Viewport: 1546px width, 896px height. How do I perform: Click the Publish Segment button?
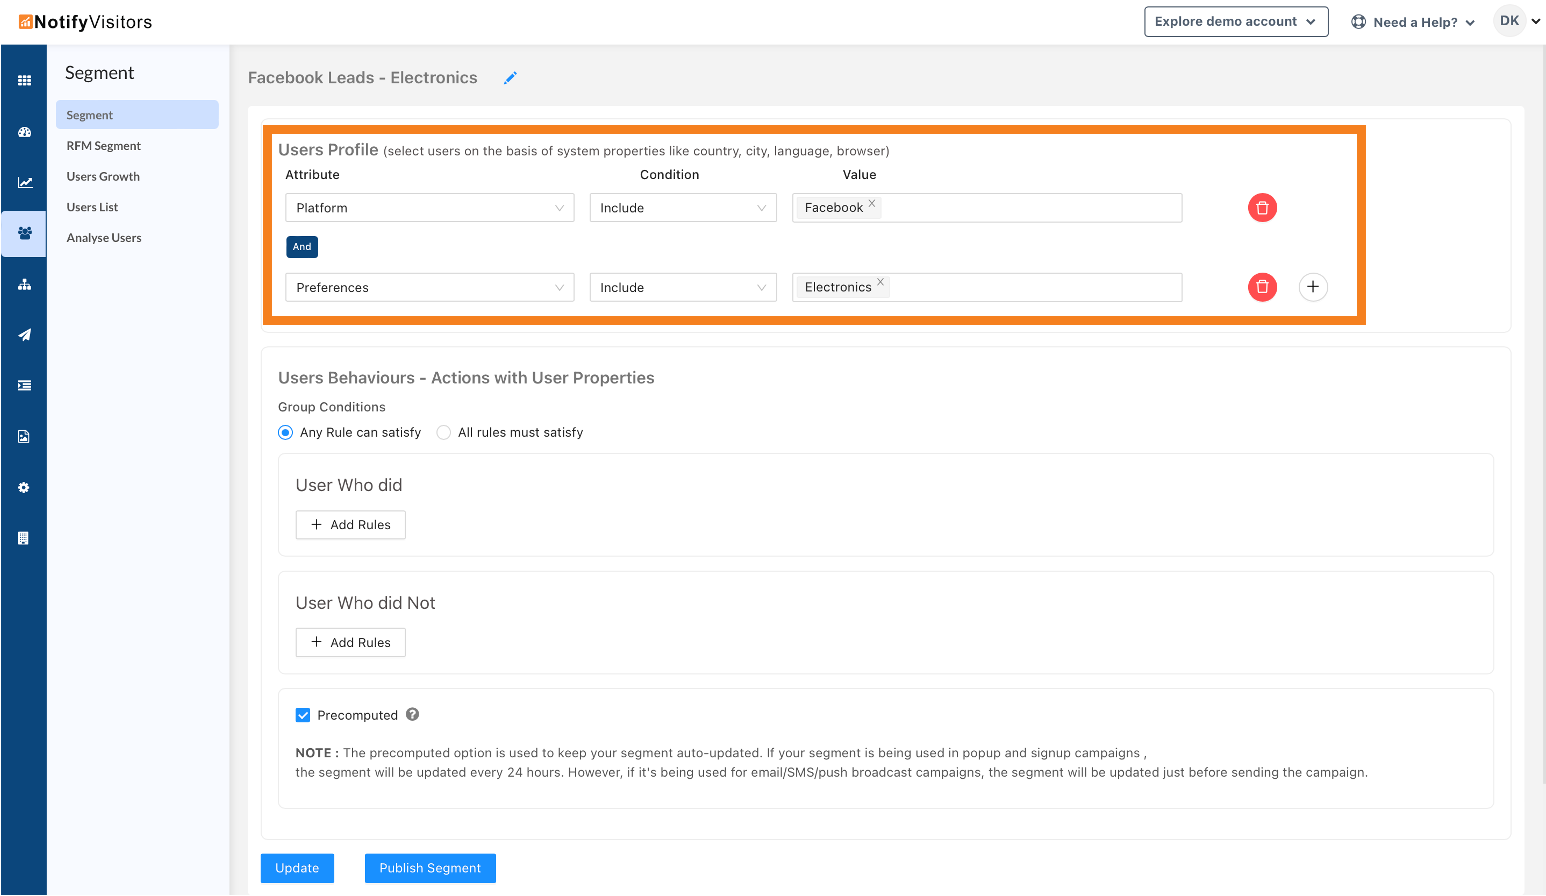pyautogui.click(x=430, y=868)
